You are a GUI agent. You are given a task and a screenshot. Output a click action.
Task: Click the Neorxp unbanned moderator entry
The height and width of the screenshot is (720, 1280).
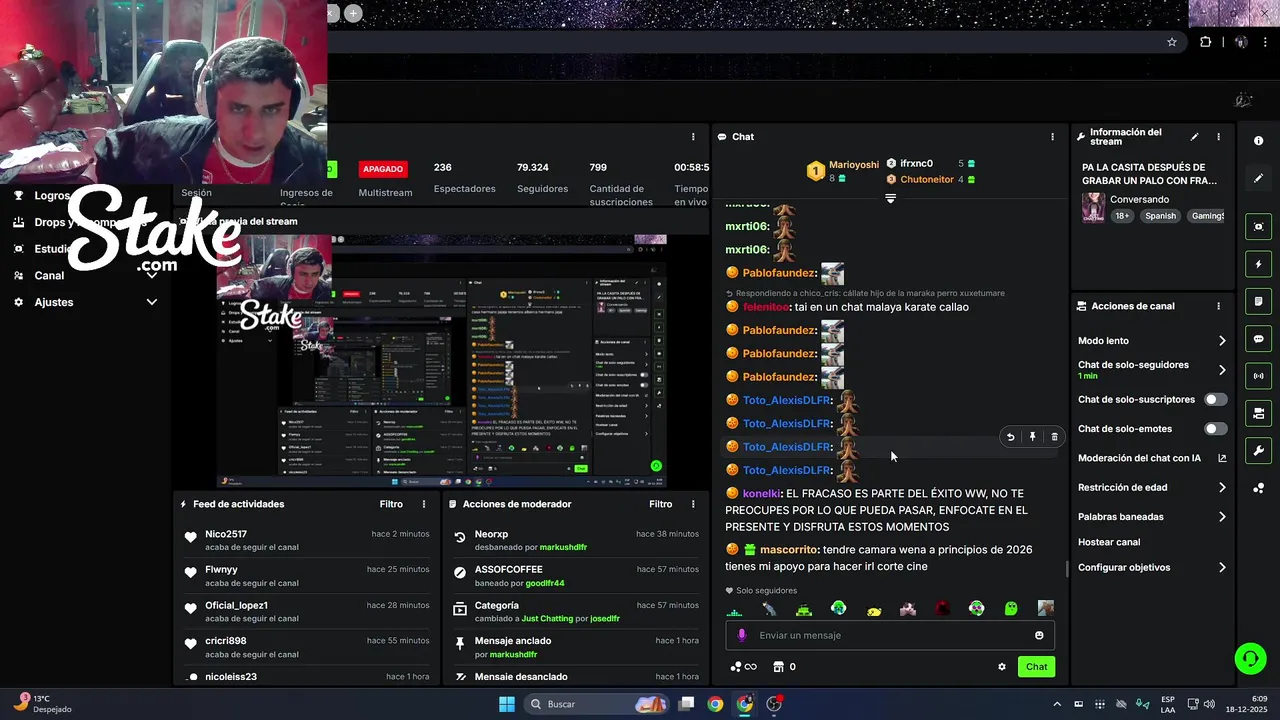coord(575,540)
